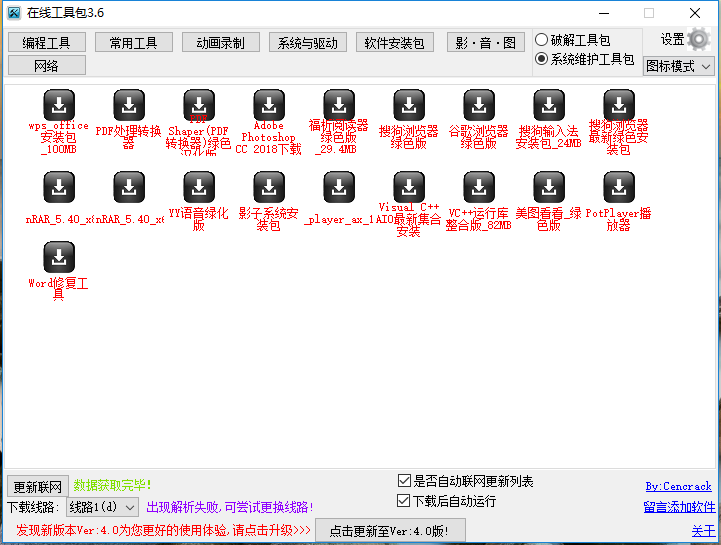Download Adobe Photoshop CC 2018
Screen dimensions: 721x545
[x=269, y=105]
